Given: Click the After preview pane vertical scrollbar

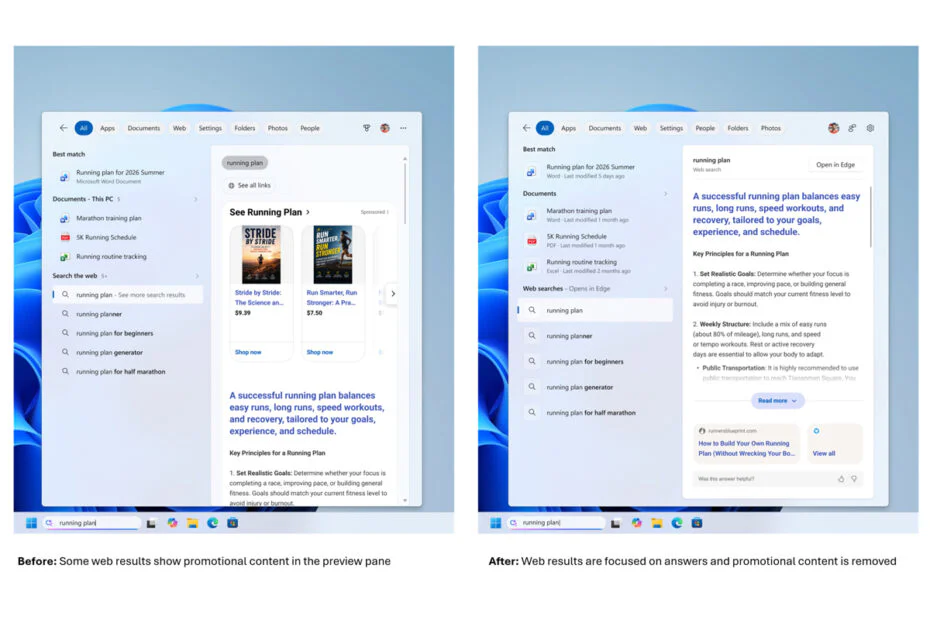Looking at the screenshot, I should (x=871, y=217).
